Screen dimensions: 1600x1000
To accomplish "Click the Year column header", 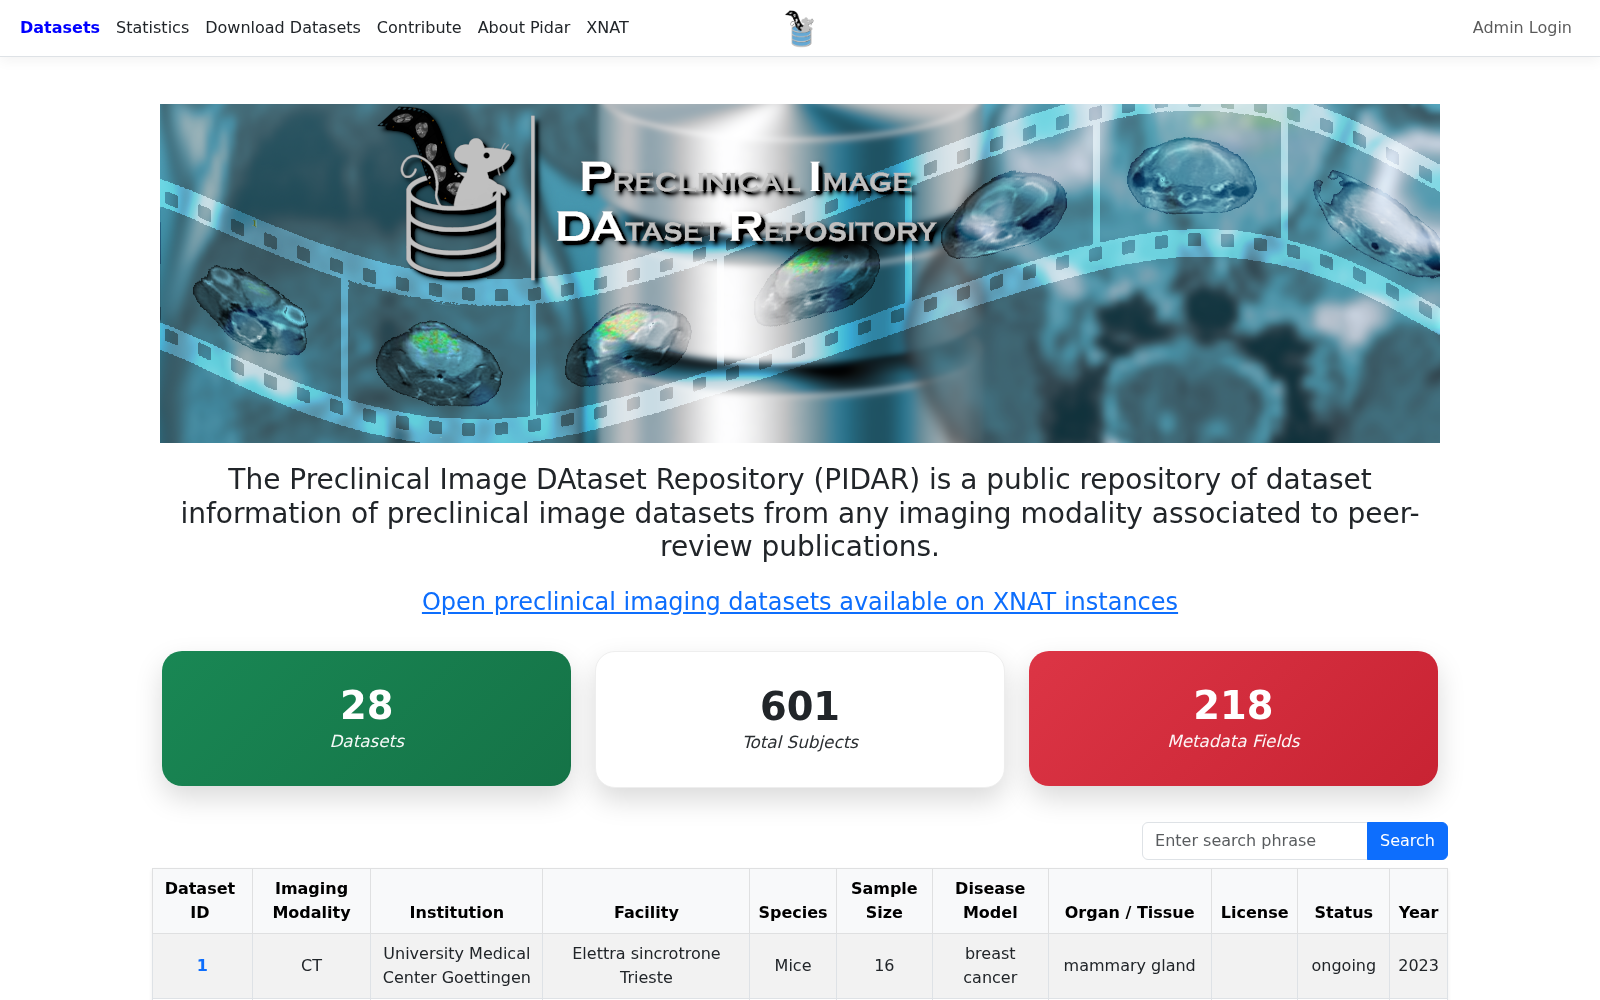I will click(x=1418, y=900).
